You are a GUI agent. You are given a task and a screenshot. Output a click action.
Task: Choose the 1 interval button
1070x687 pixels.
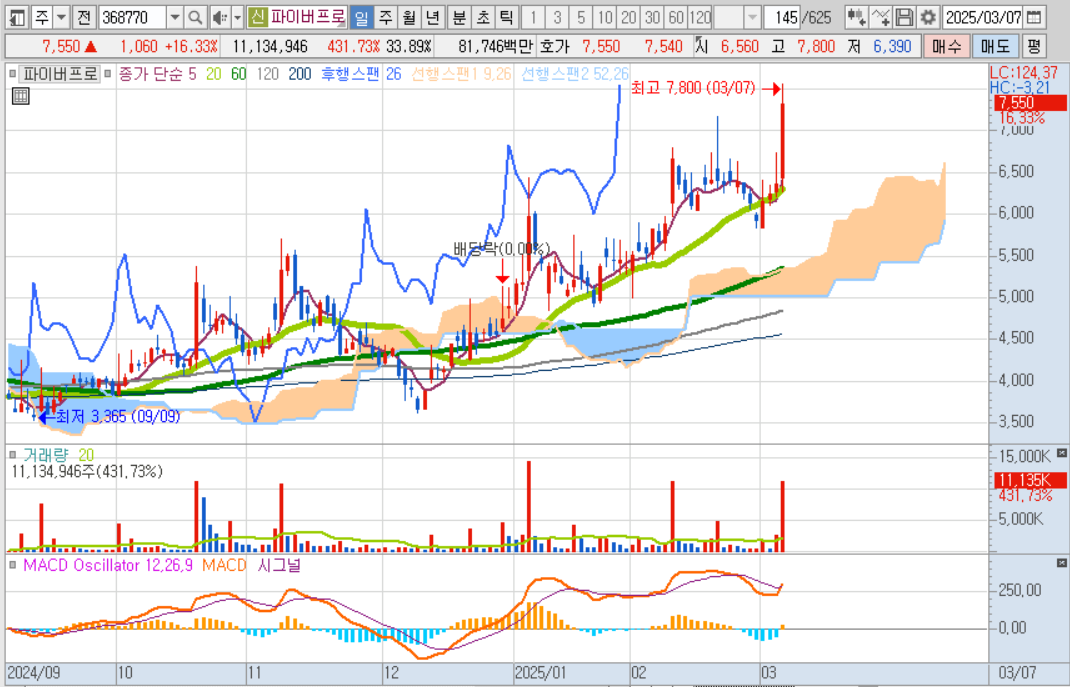pyautogui.click(x=533, y=17)
